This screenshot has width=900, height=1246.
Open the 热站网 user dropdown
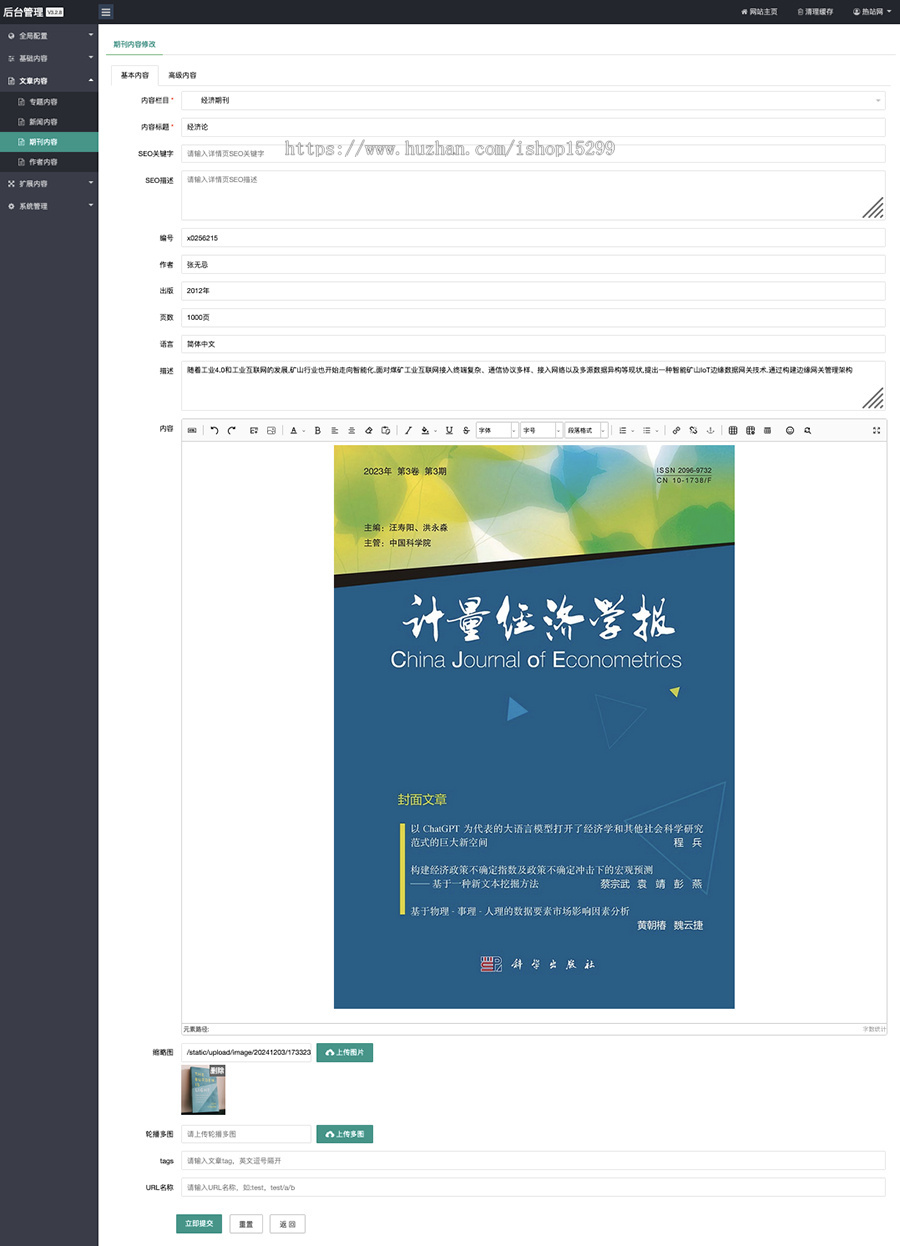[872, 12]
